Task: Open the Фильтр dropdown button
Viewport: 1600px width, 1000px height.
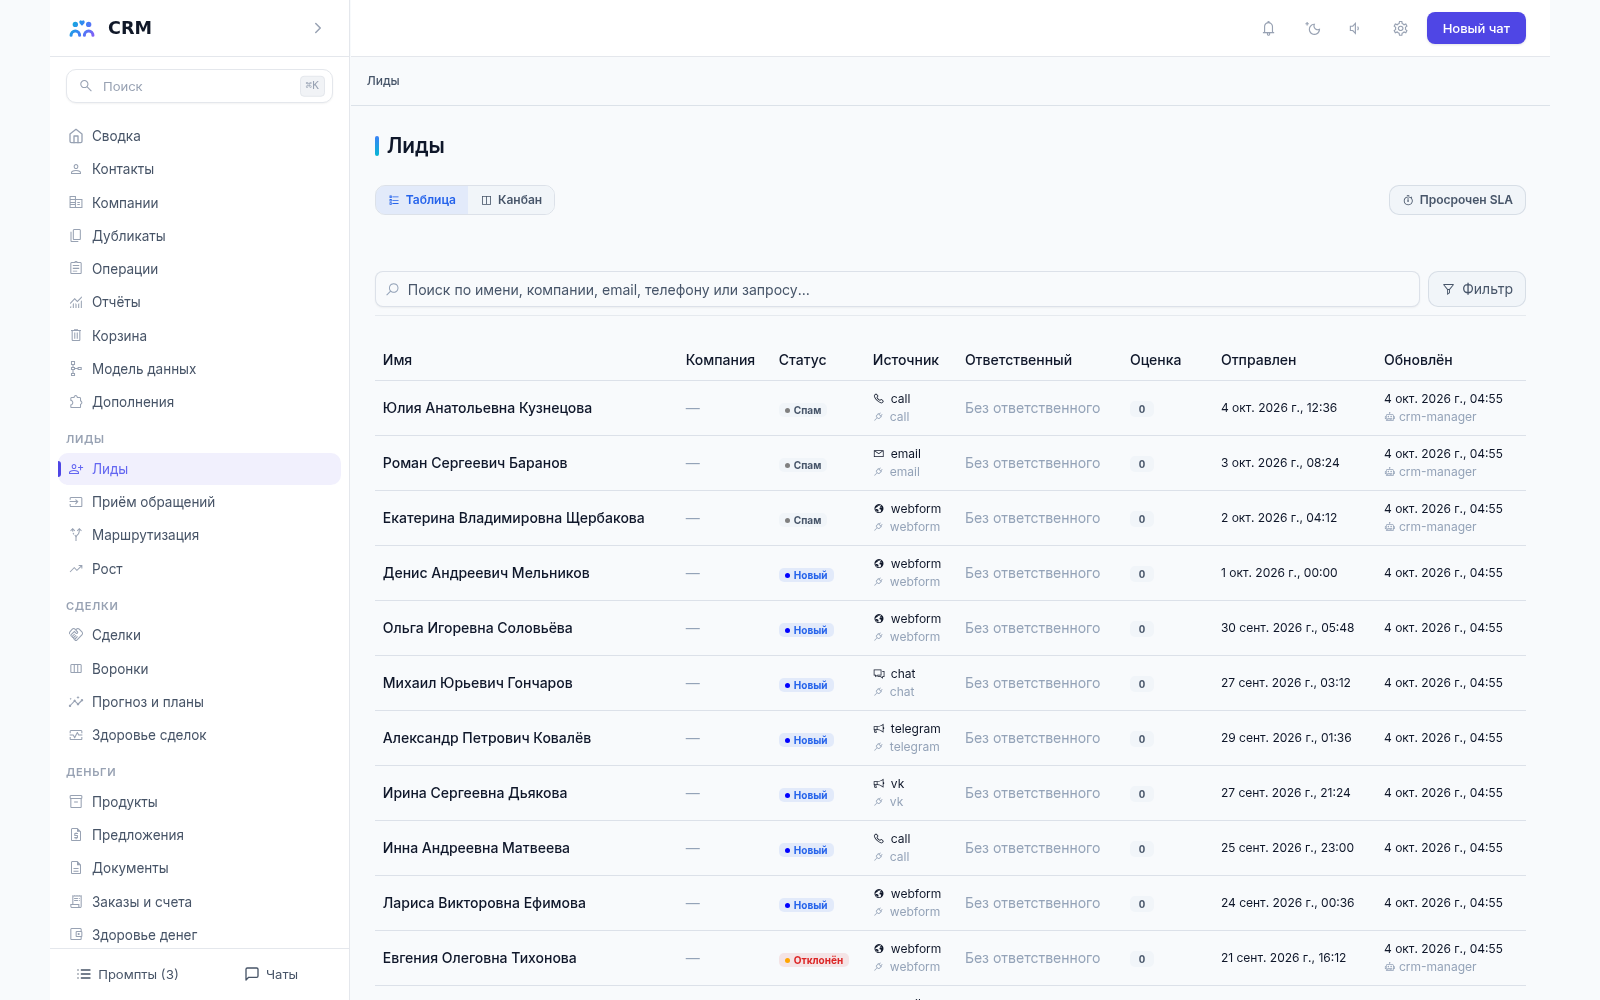Action: pyautogui.click(x=1477, y=289)
